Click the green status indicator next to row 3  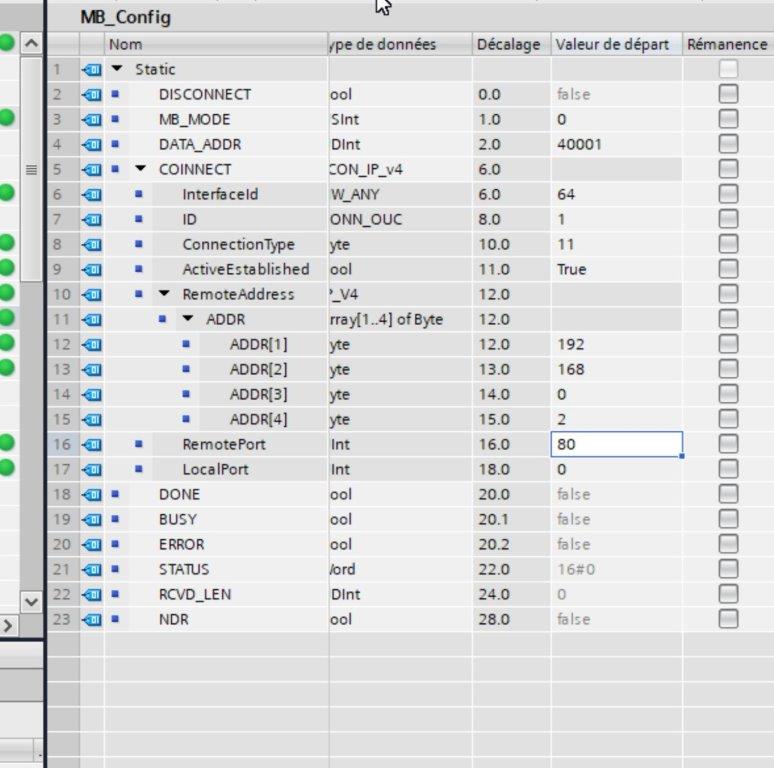tap(8, 119)
